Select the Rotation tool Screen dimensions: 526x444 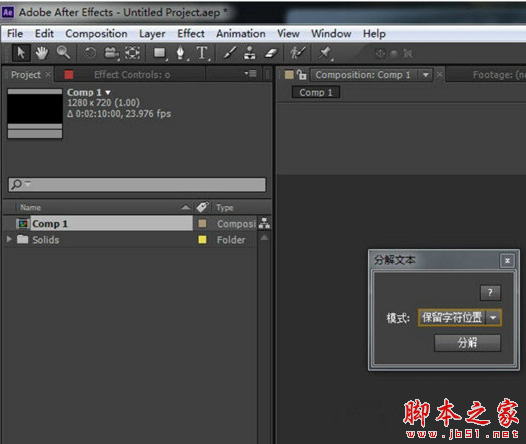coord(90,53)
